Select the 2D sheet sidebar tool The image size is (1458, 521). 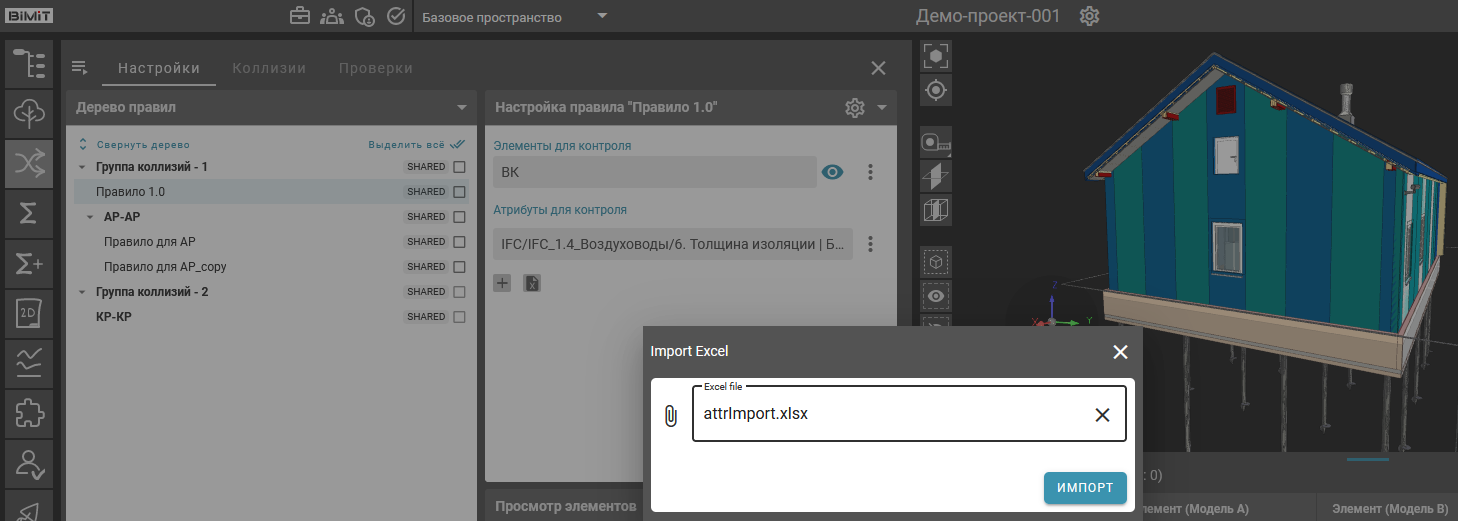[x=29, y=314]
